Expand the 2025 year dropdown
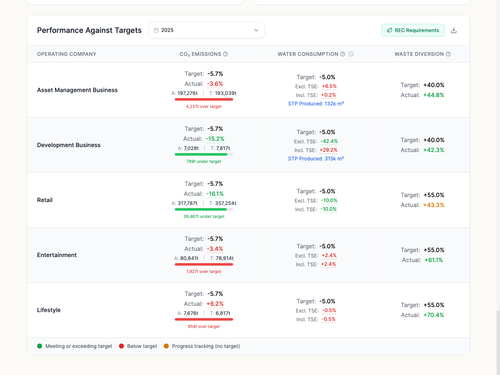The height and width of the screenshot is (375, 500). (207, 30)
